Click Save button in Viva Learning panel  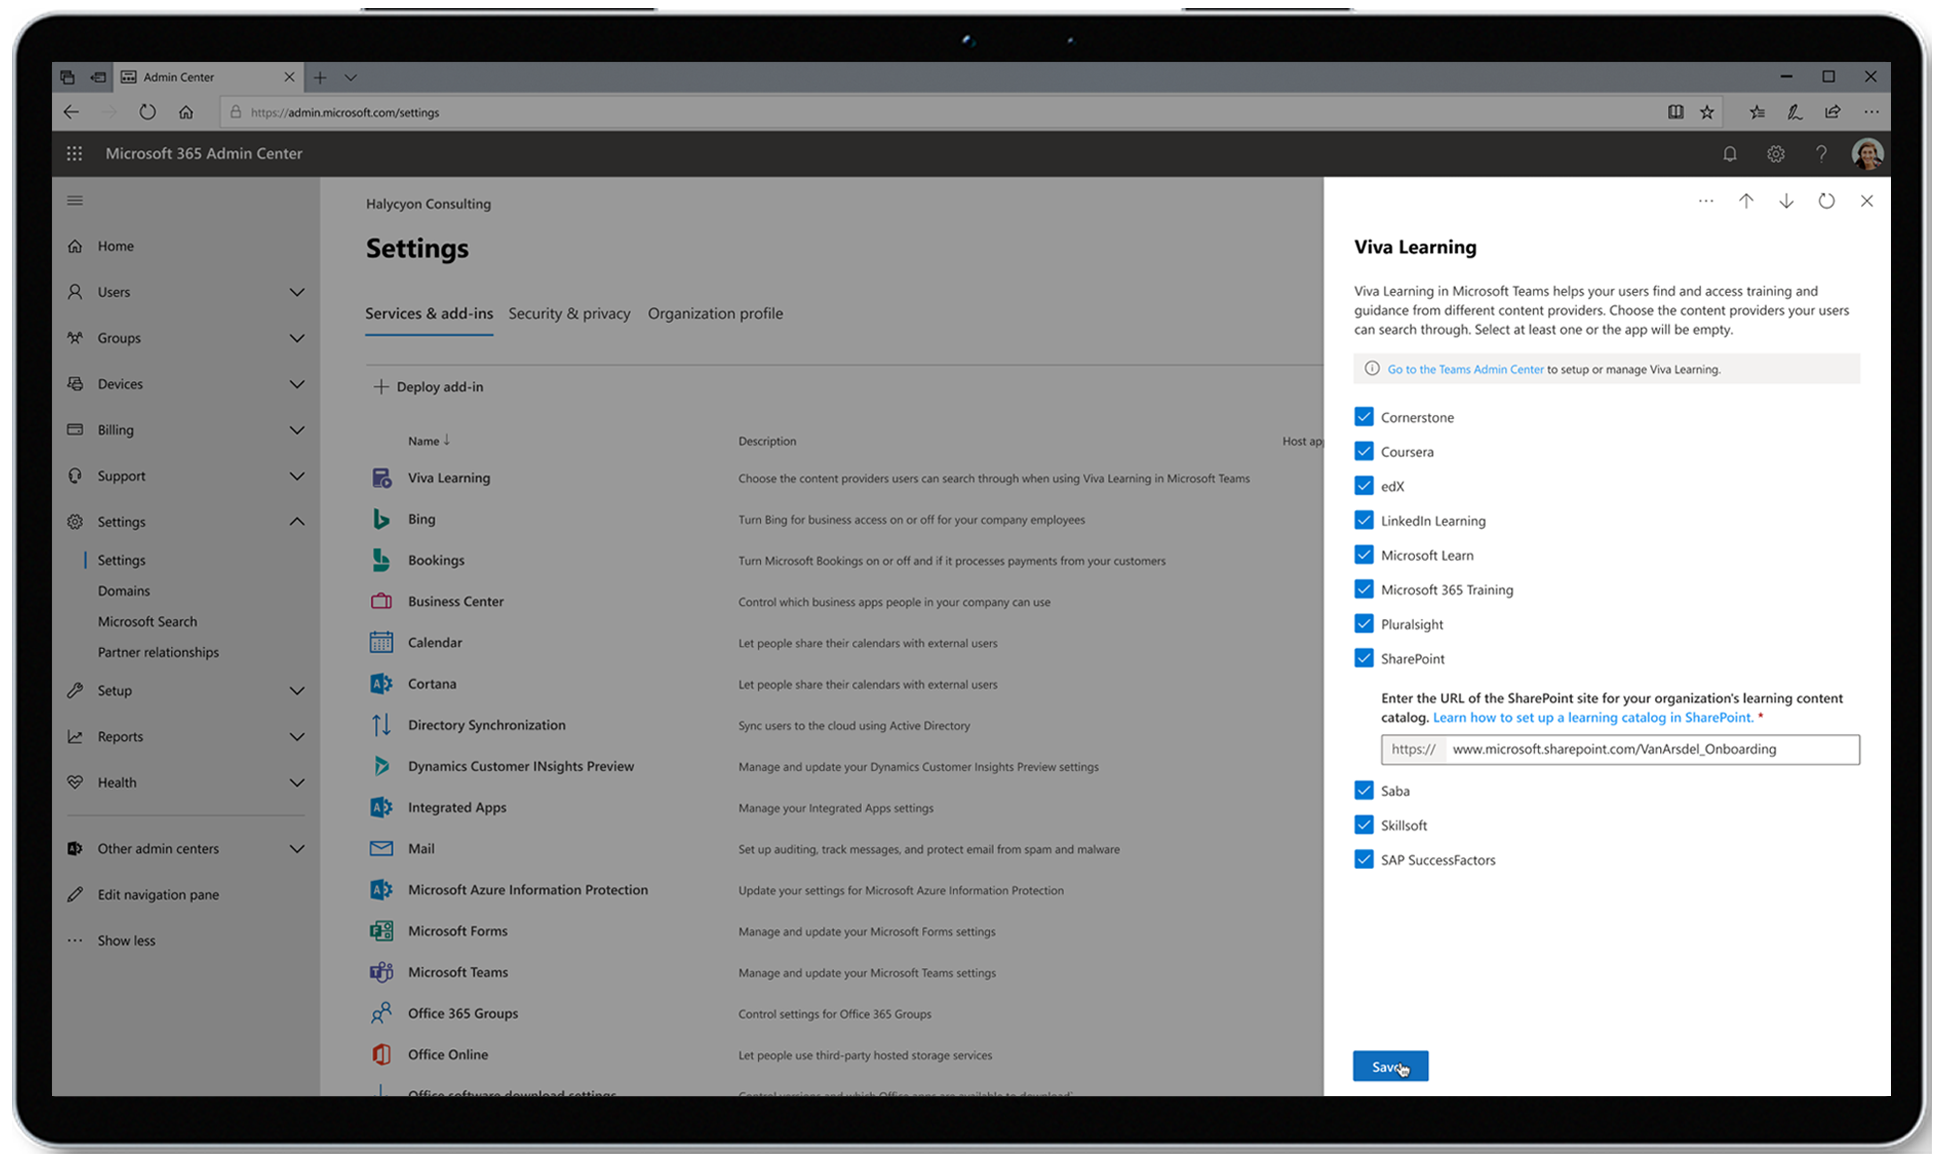(1390, 1065)
